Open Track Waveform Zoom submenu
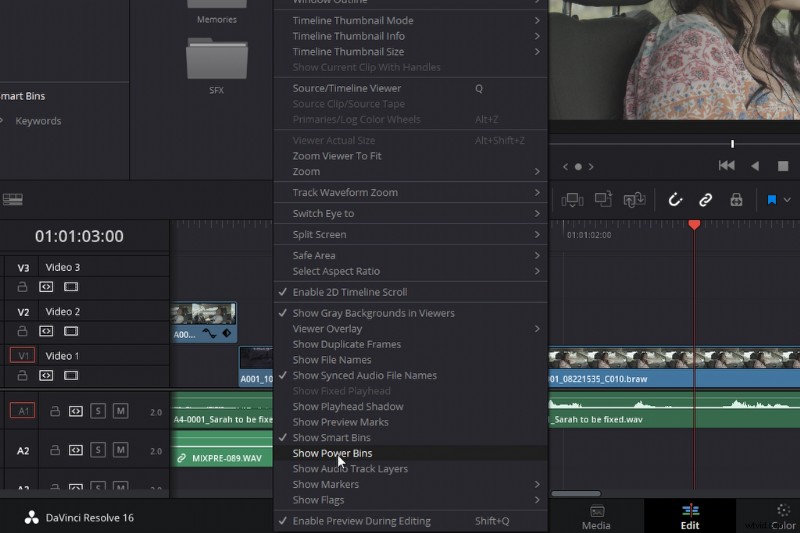 coord(411,192)
